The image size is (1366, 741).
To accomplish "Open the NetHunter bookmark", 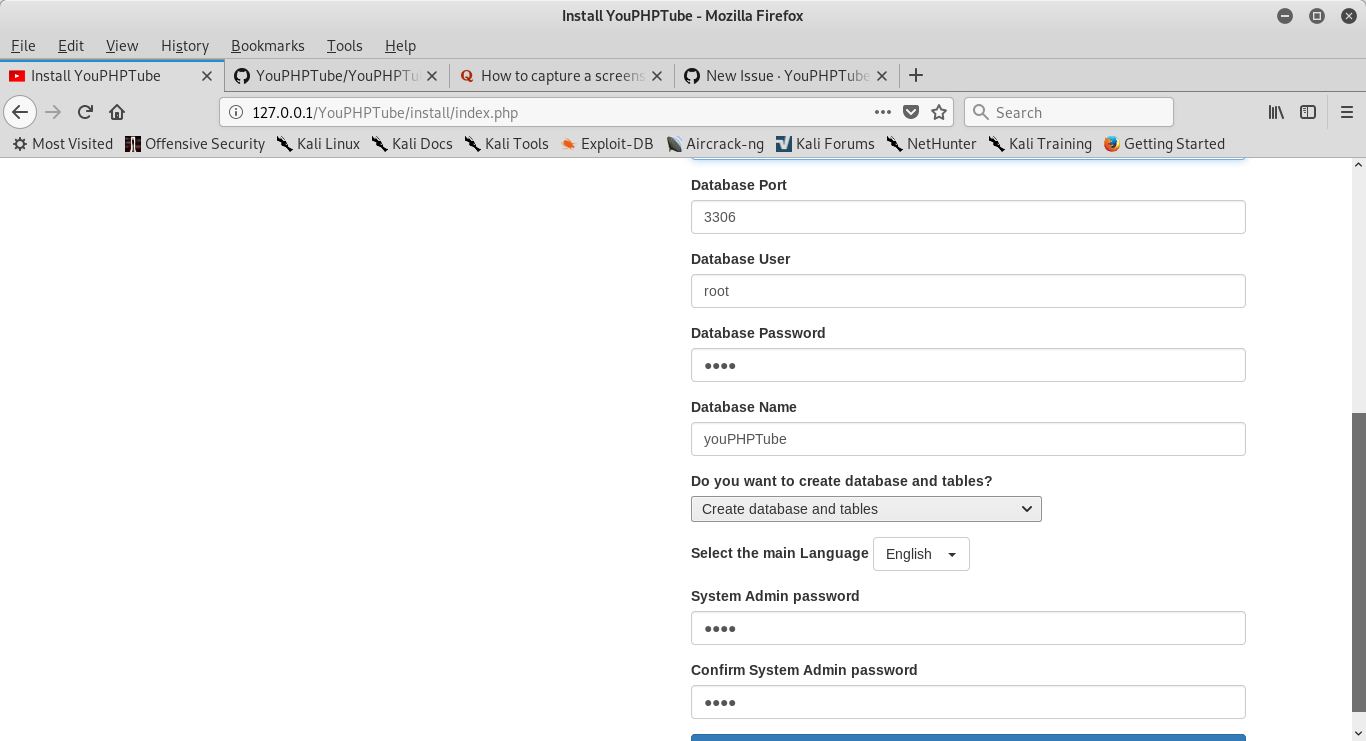I will [931, 144].
